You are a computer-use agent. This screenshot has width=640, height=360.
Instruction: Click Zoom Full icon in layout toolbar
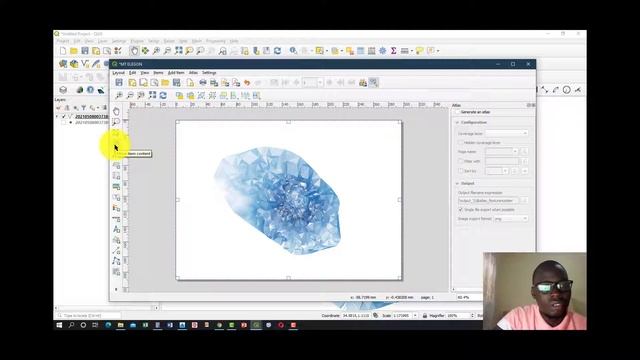152,96
